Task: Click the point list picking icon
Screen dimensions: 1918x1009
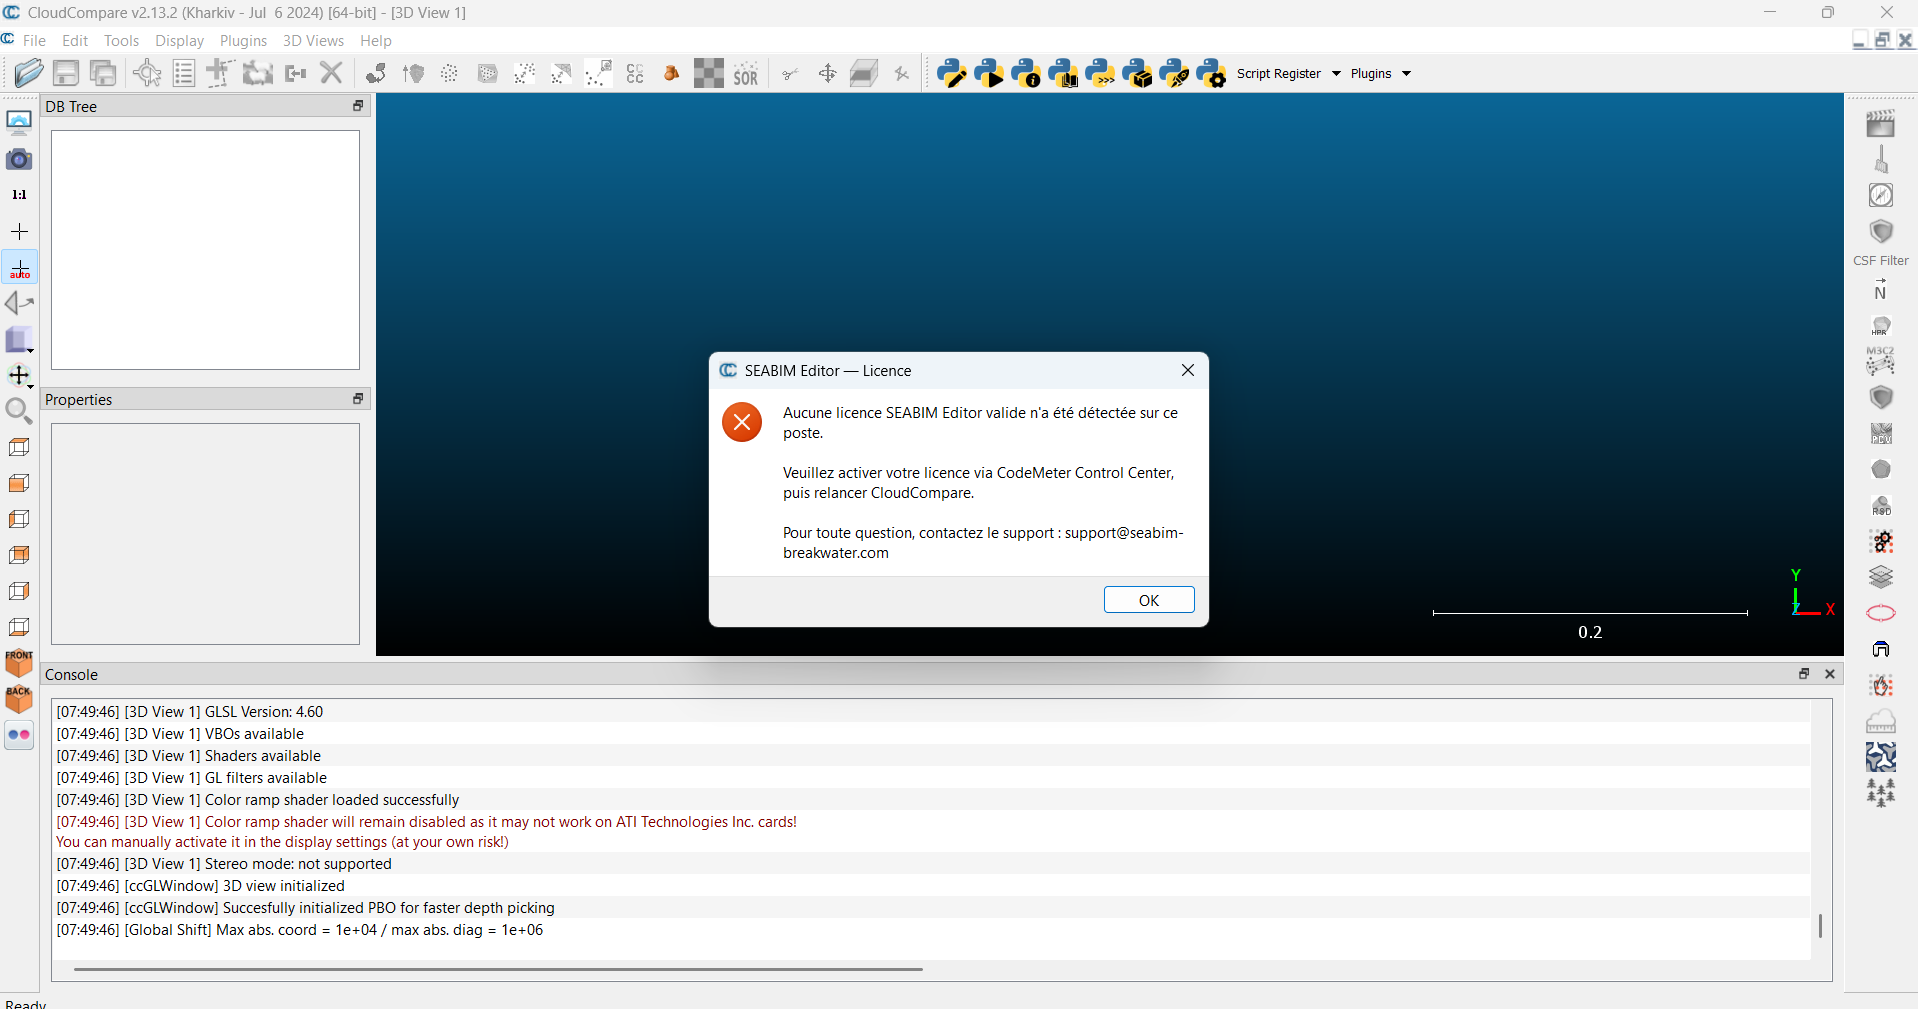Action: 184,73
